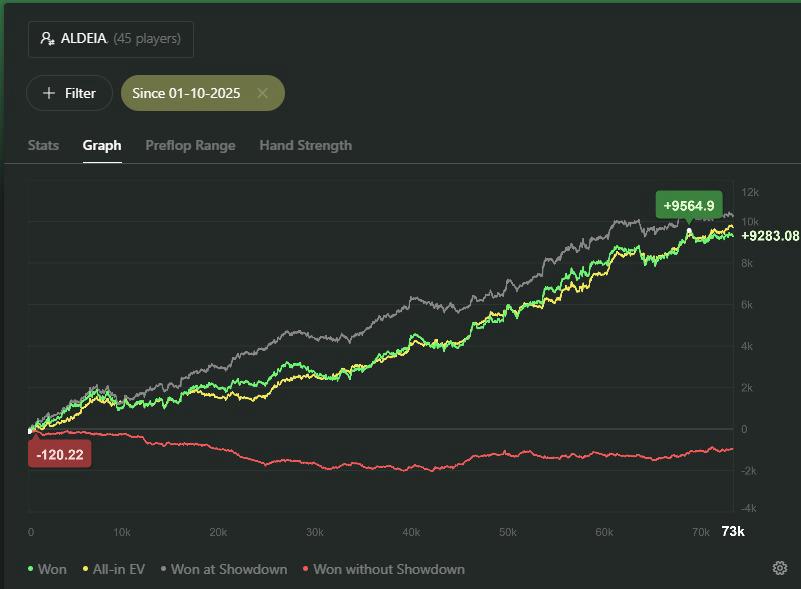
Task: Click the Since 01-10-2025 filter chip
Action: point(187,93)
